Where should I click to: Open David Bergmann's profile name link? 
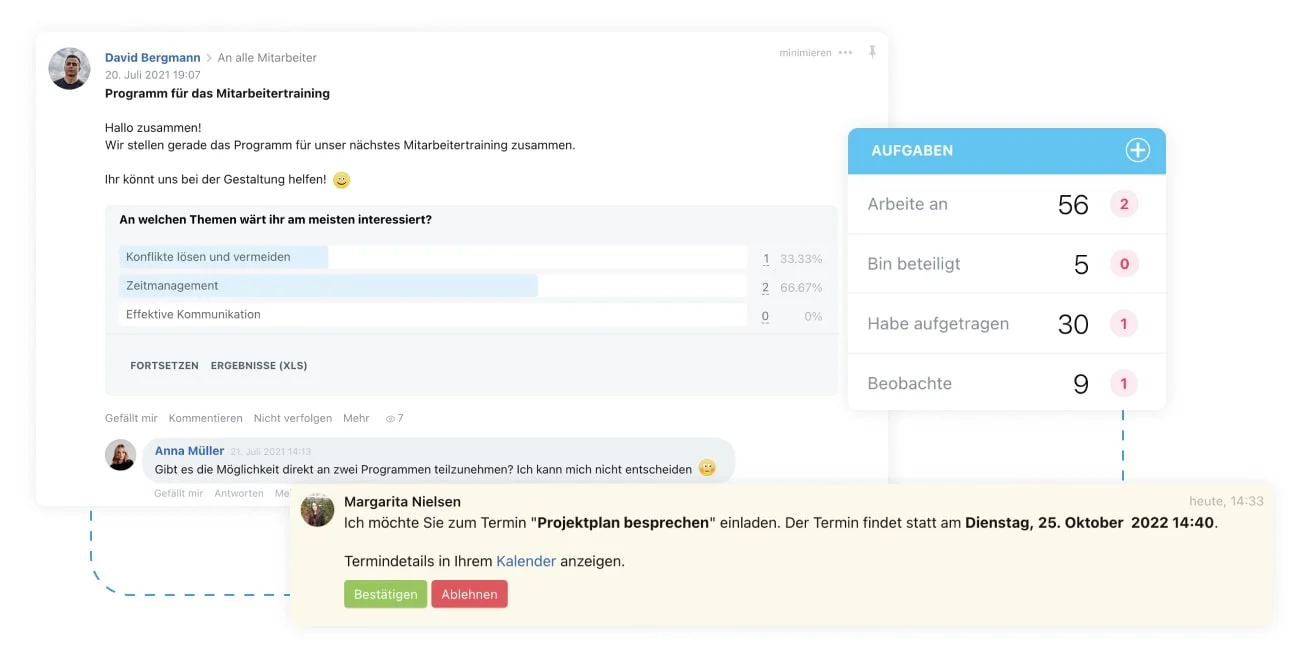[153, 58]
